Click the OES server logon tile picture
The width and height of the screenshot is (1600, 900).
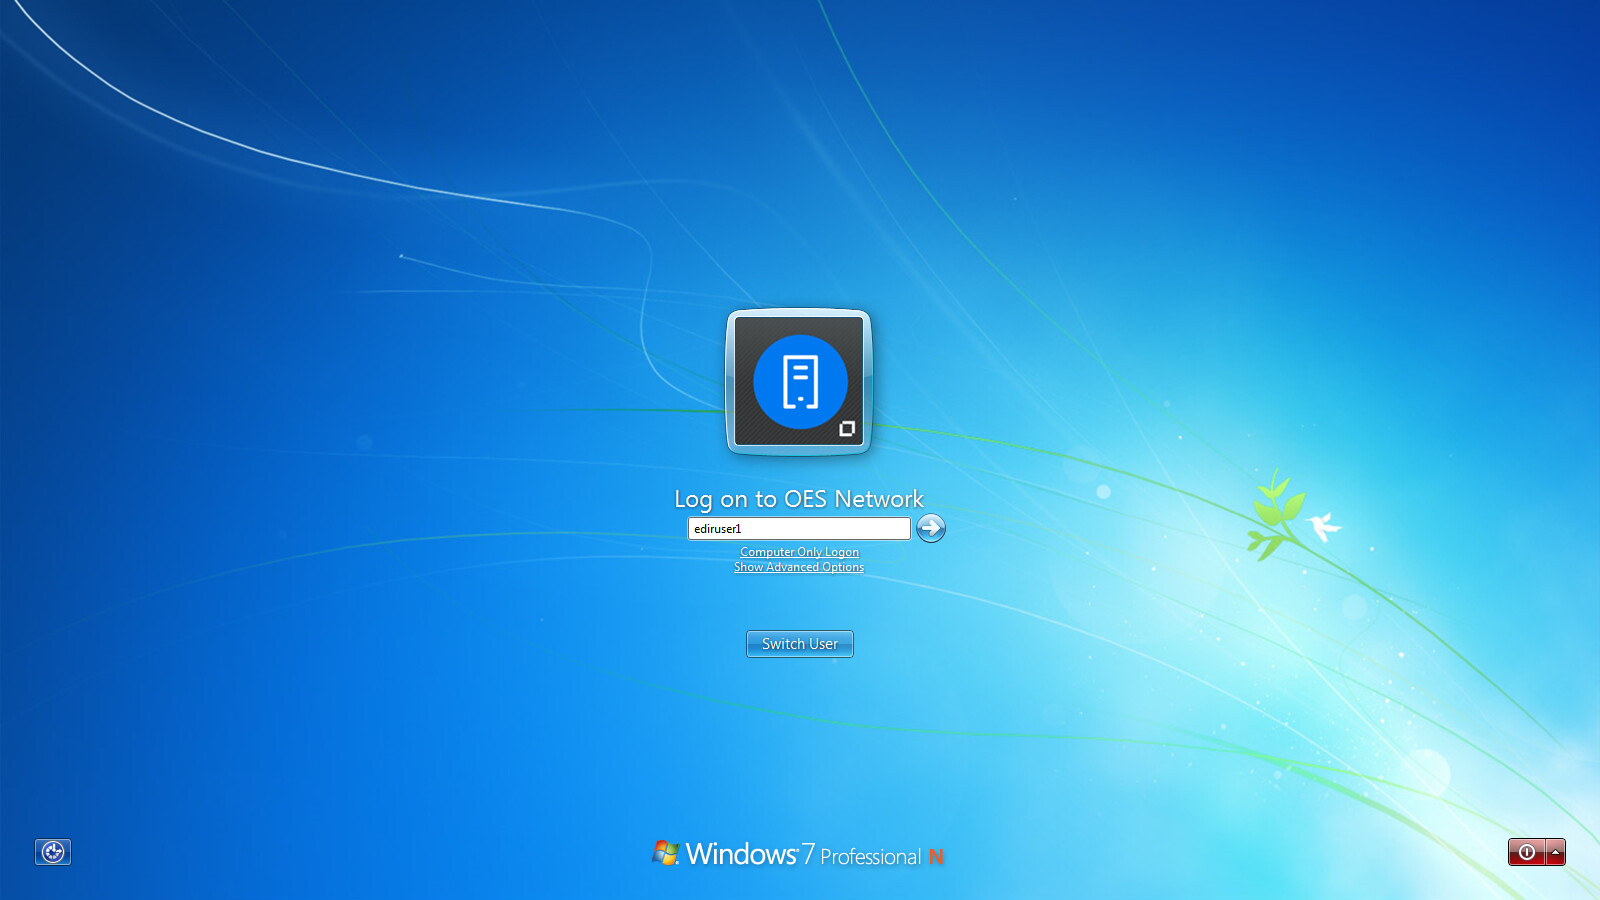pyautogui.click(x=799, y=382)
